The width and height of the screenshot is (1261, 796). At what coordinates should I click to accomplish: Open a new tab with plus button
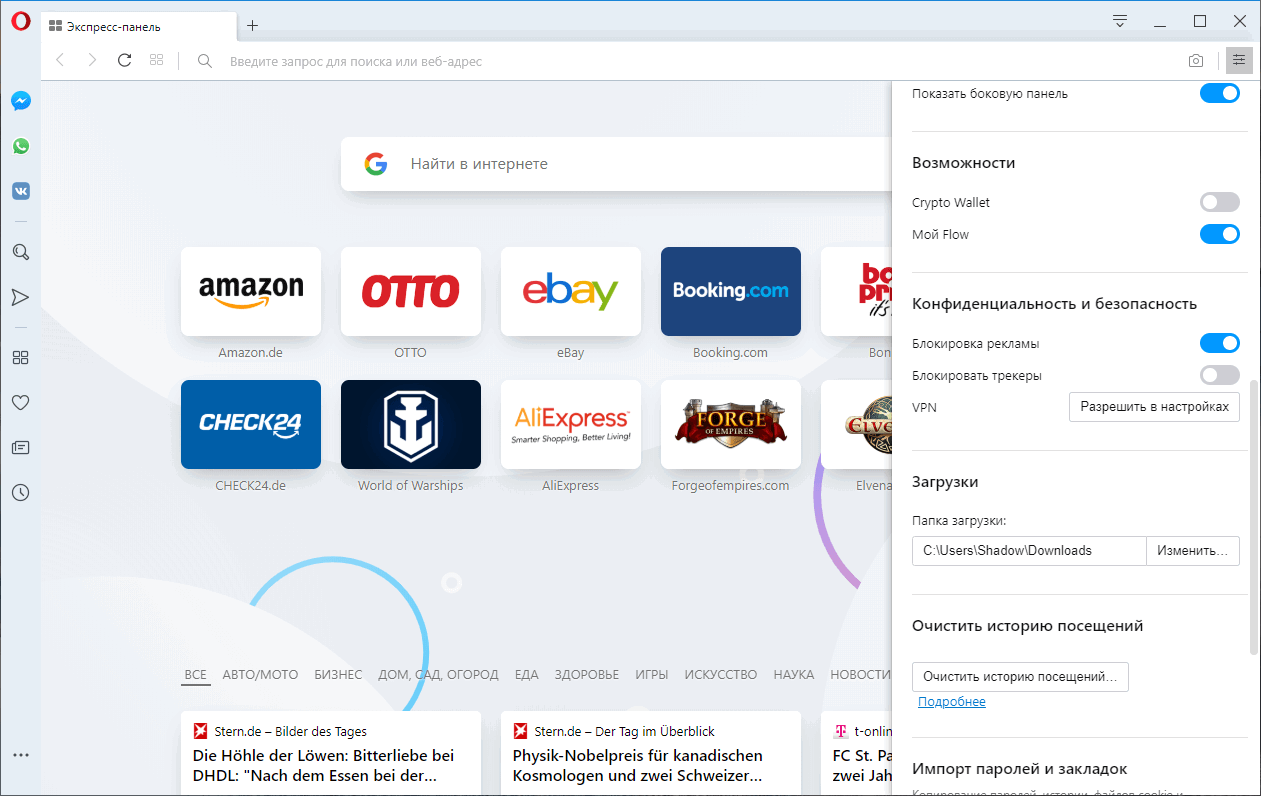(x=252, y=26)
